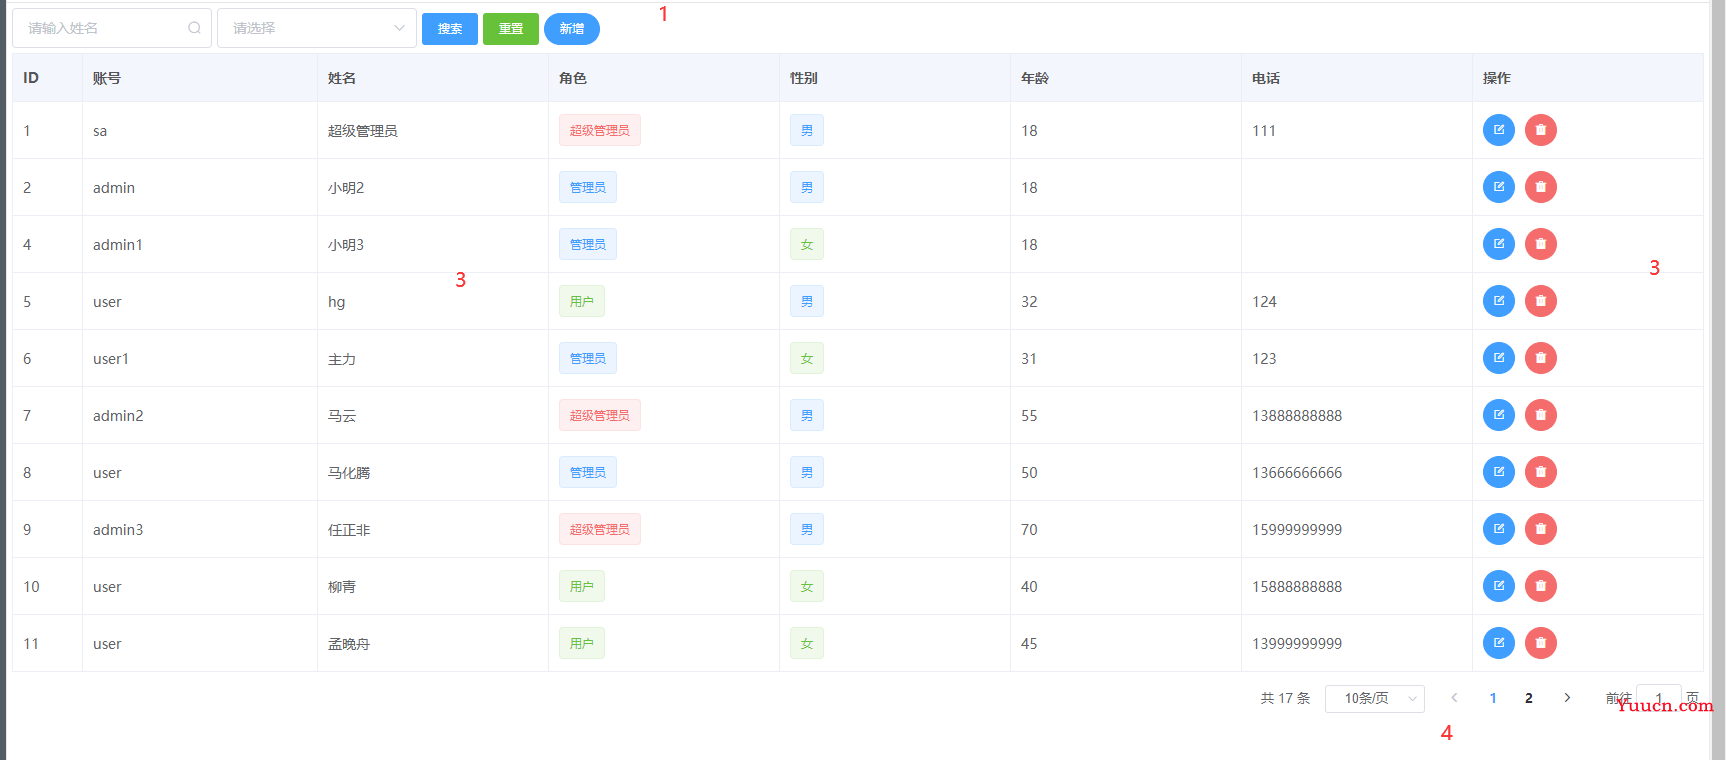The image size is (1726, 760).
Task: Edit the row named 孟晚舟
Action: [x=1498, y=643]
